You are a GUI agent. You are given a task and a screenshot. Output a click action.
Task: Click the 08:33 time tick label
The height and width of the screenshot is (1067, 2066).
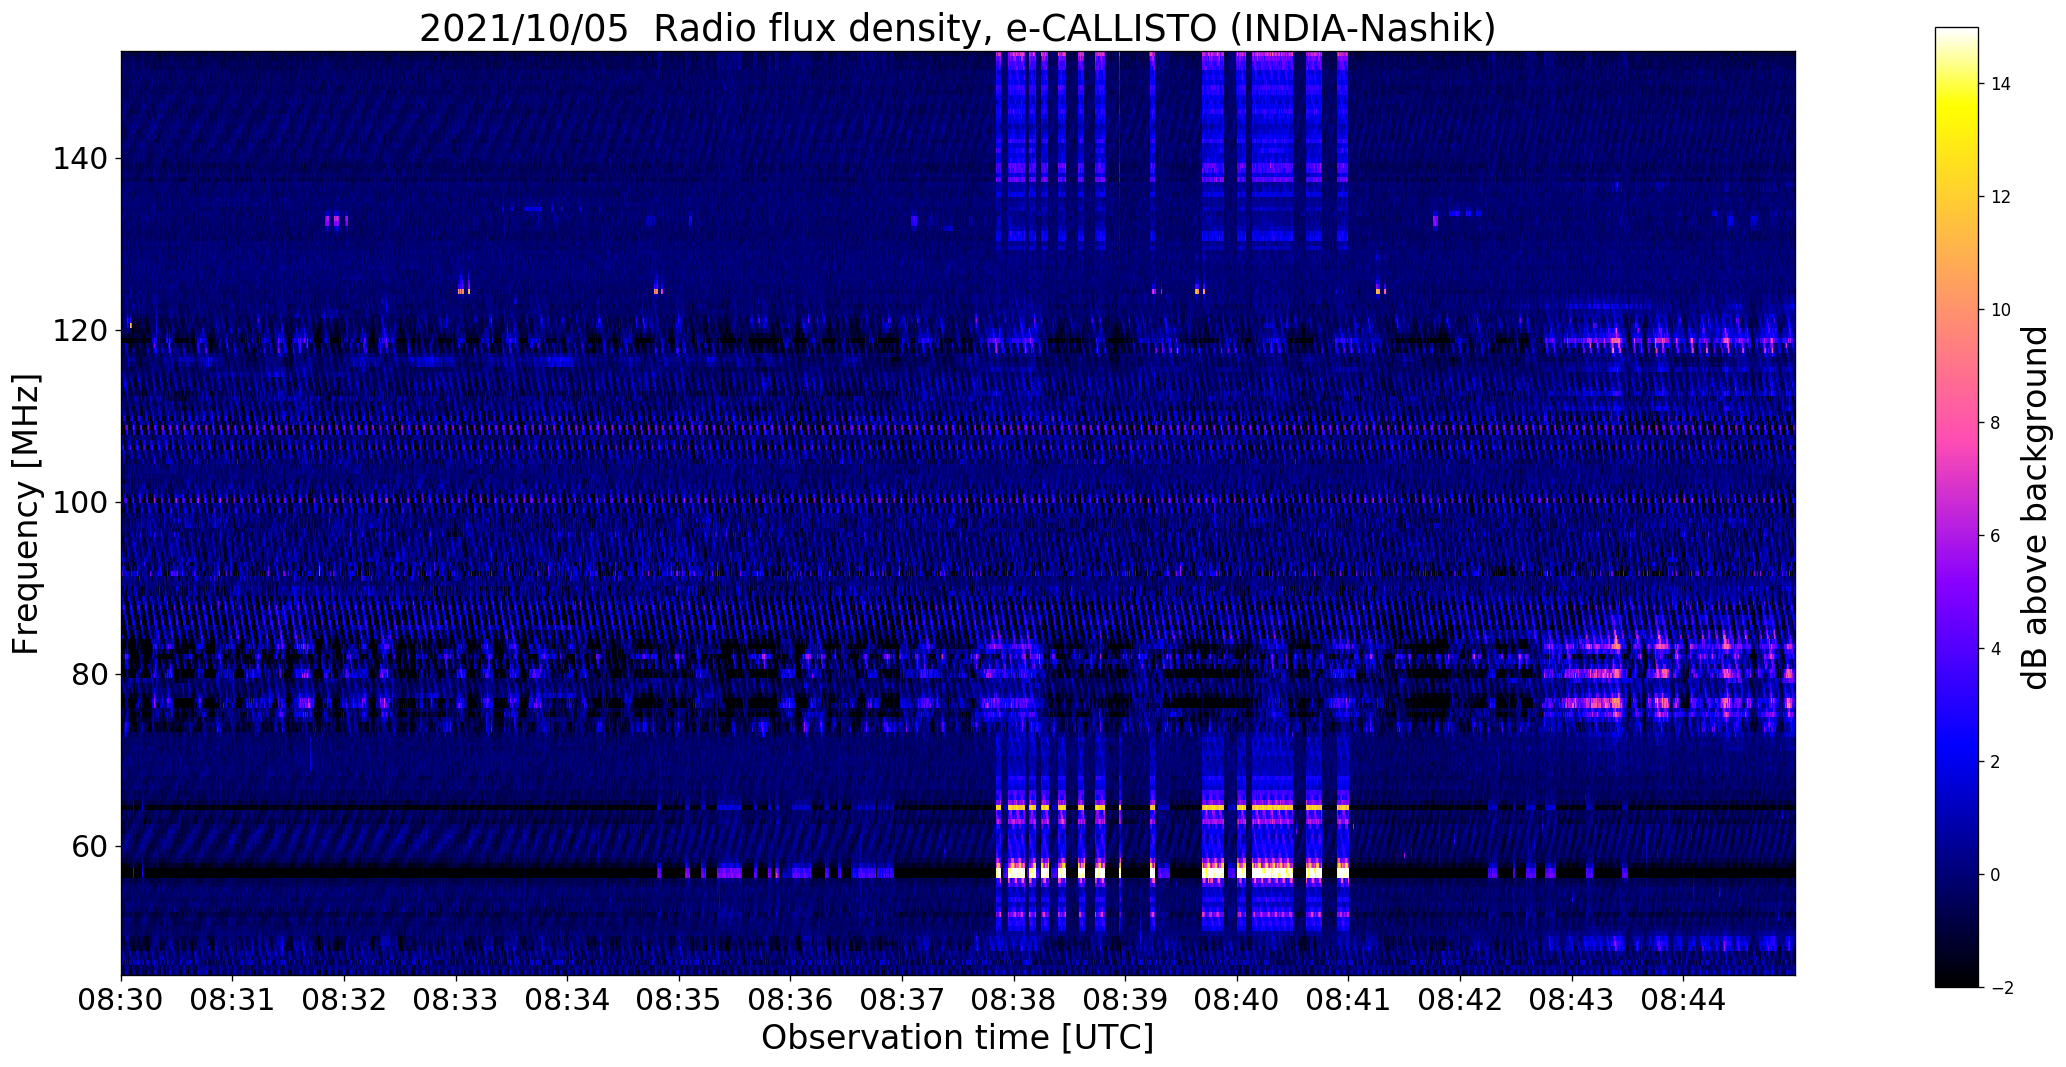(456, 1000)
